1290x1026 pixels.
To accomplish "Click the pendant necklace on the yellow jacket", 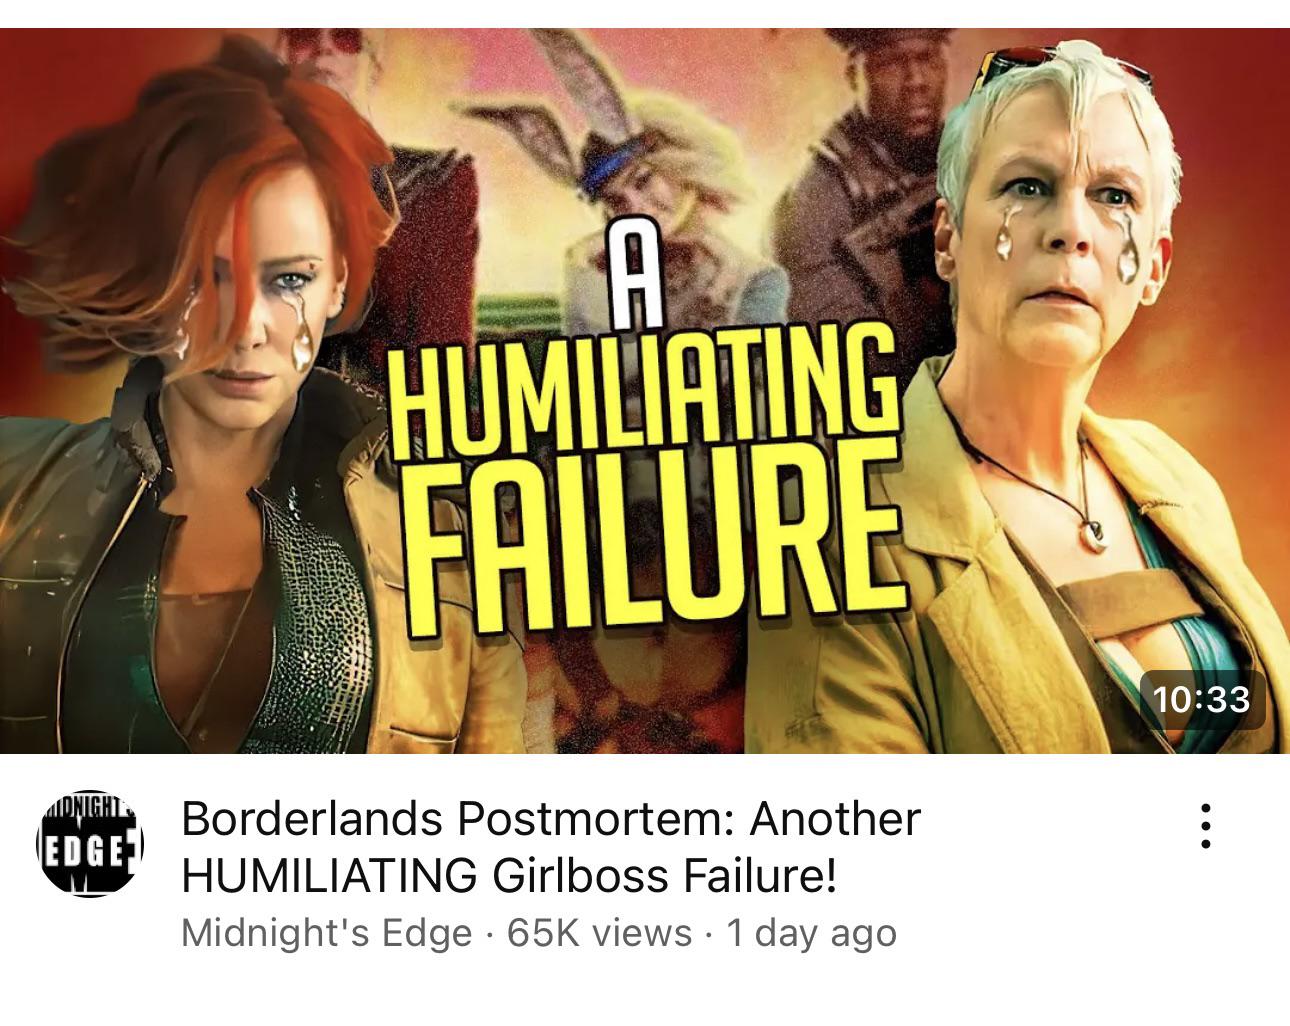I will [x=1094, y=531].
